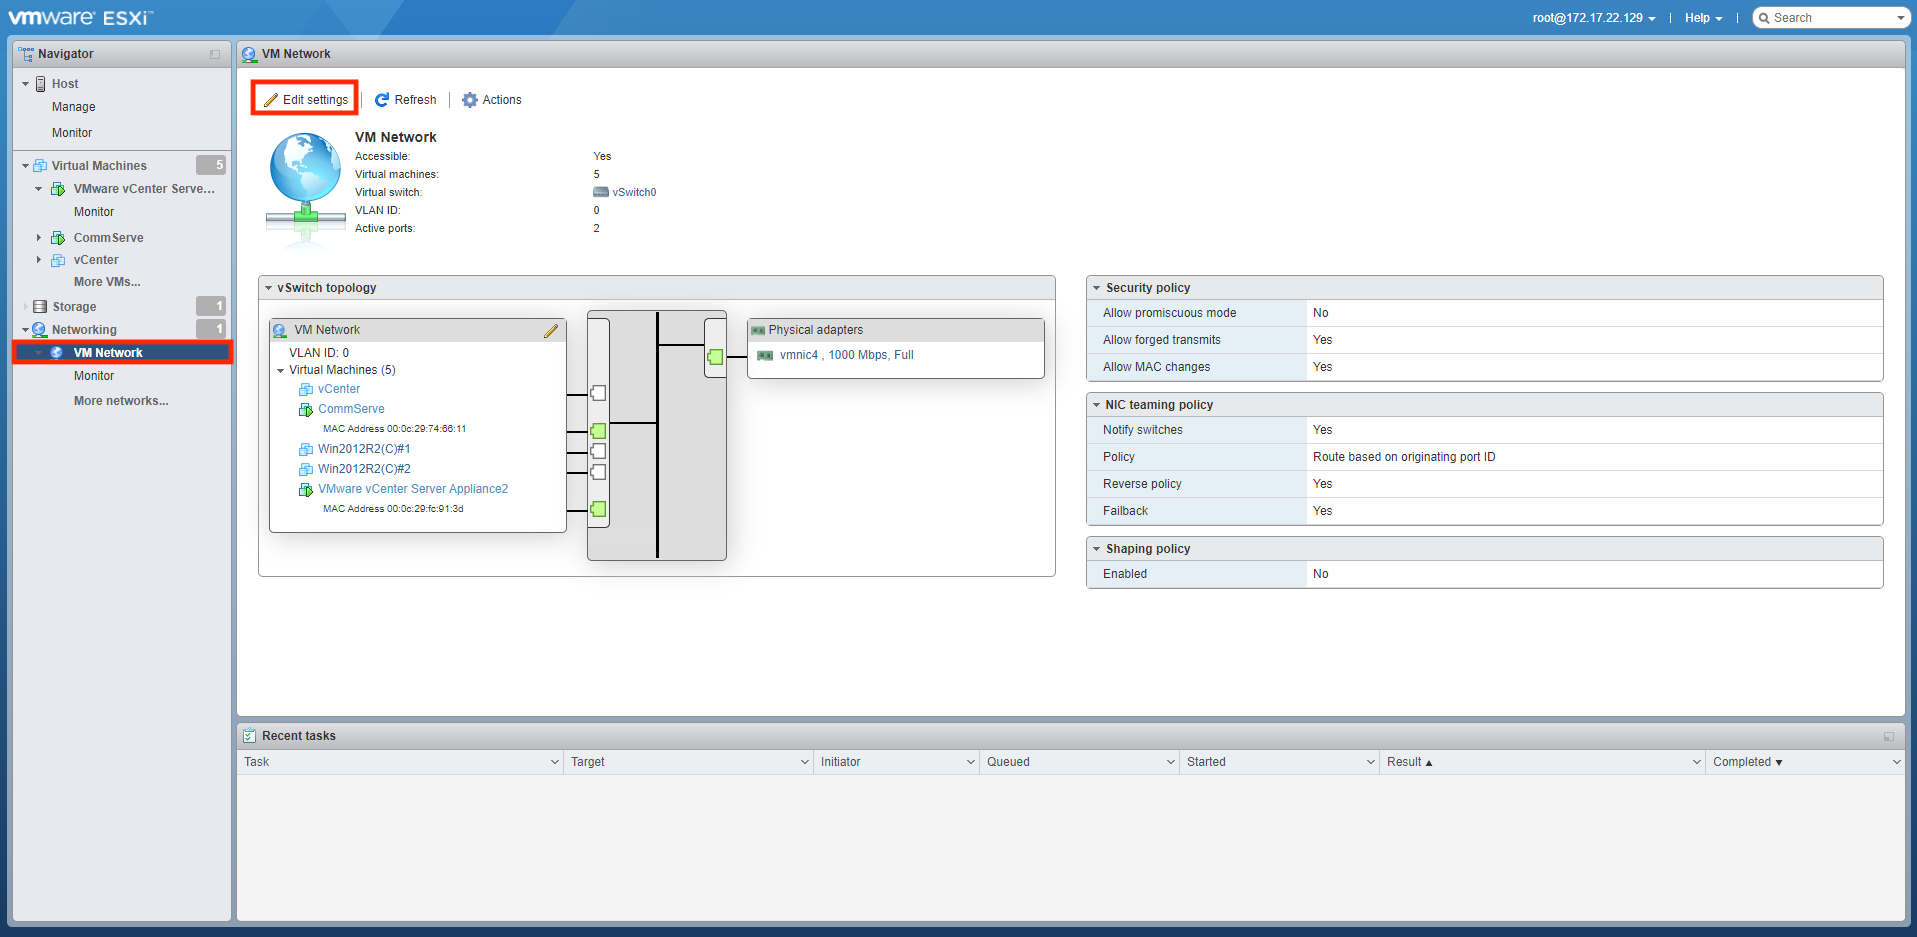Expand the Storage tree node
Viewport: 1917px width, 937px height.
tap(26, 307)
